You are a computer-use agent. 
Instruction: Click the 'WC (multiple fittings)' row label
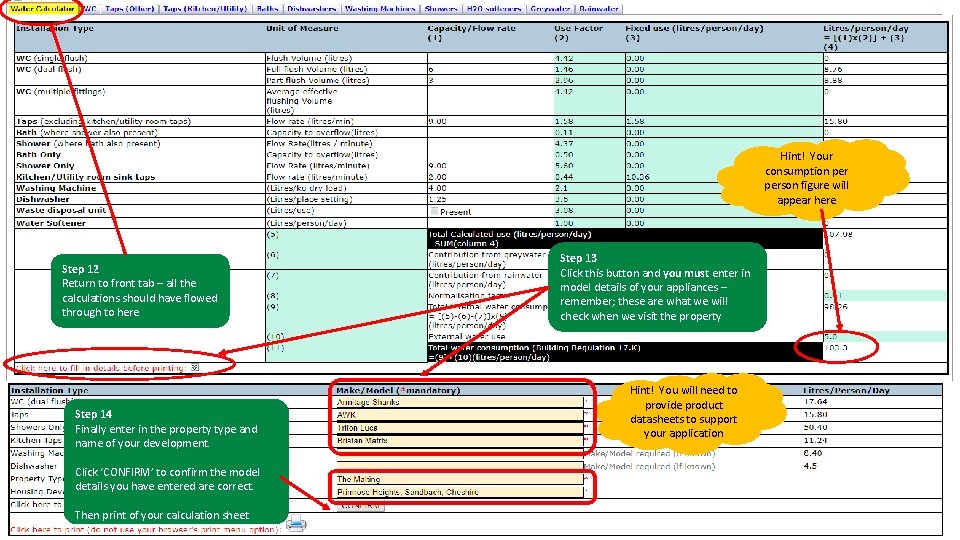tap(61, 92)
